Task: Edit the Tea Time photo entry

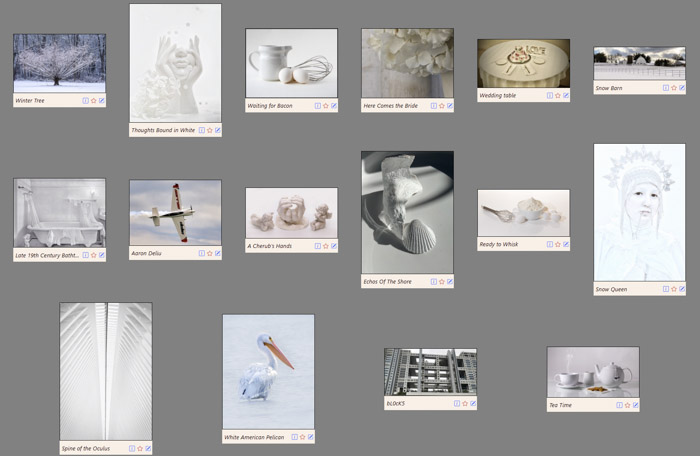Action: coord(635,405)
